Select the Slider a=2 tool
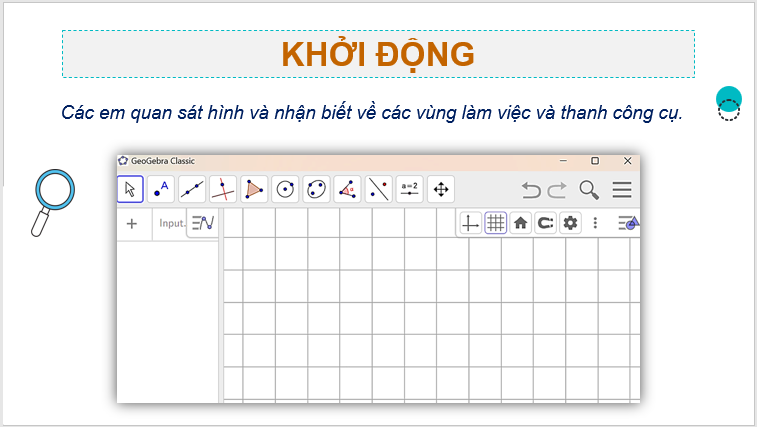Viewport: 757px width, 427px height. (x=409, y=189)
